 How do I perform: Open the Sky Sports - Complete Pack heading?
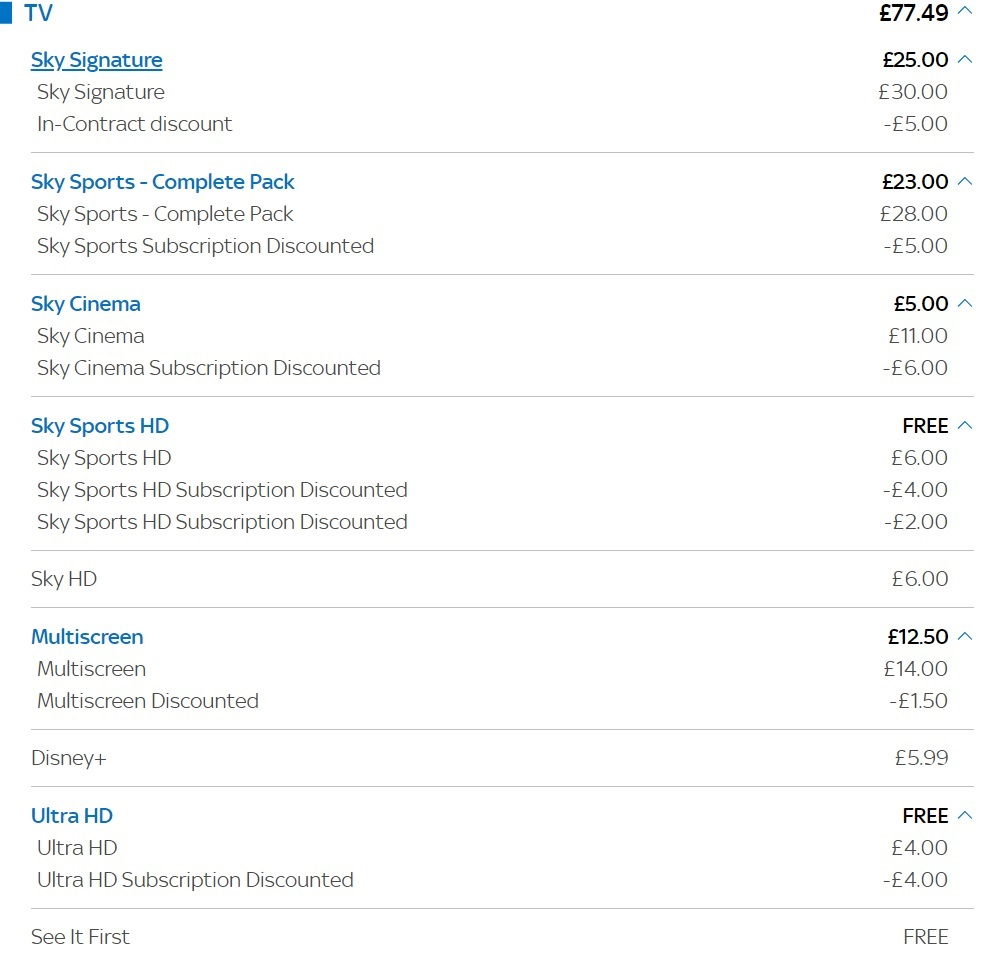(x=162, y=182)
